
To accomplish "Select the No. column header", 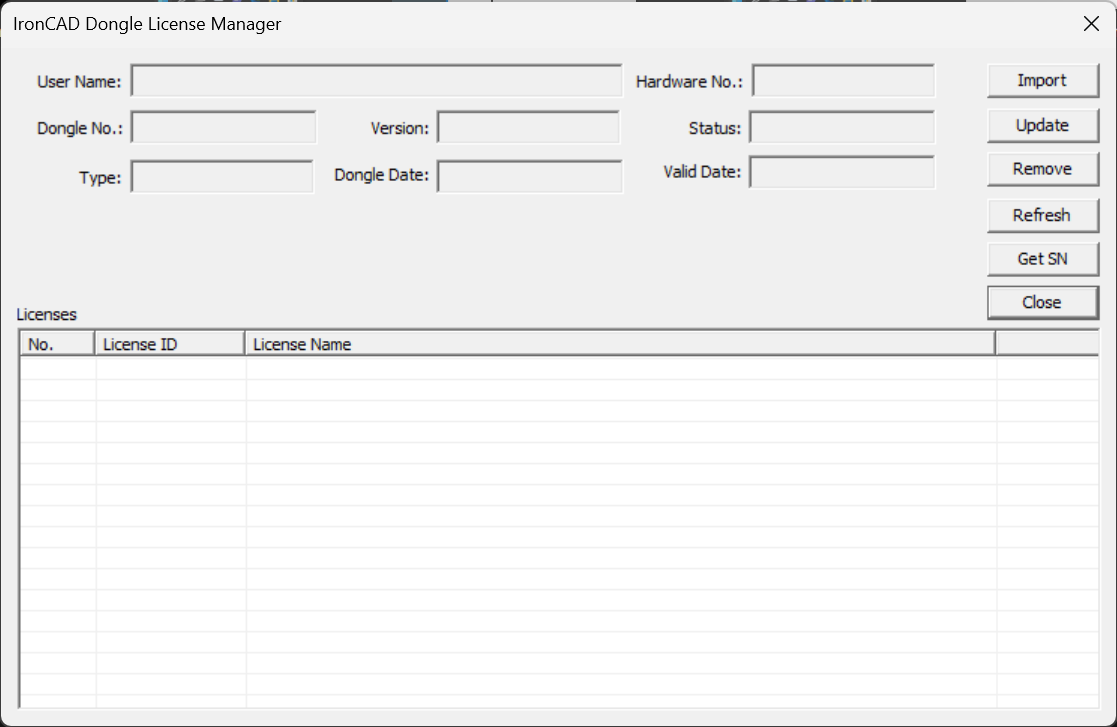I will pos(57,343).
